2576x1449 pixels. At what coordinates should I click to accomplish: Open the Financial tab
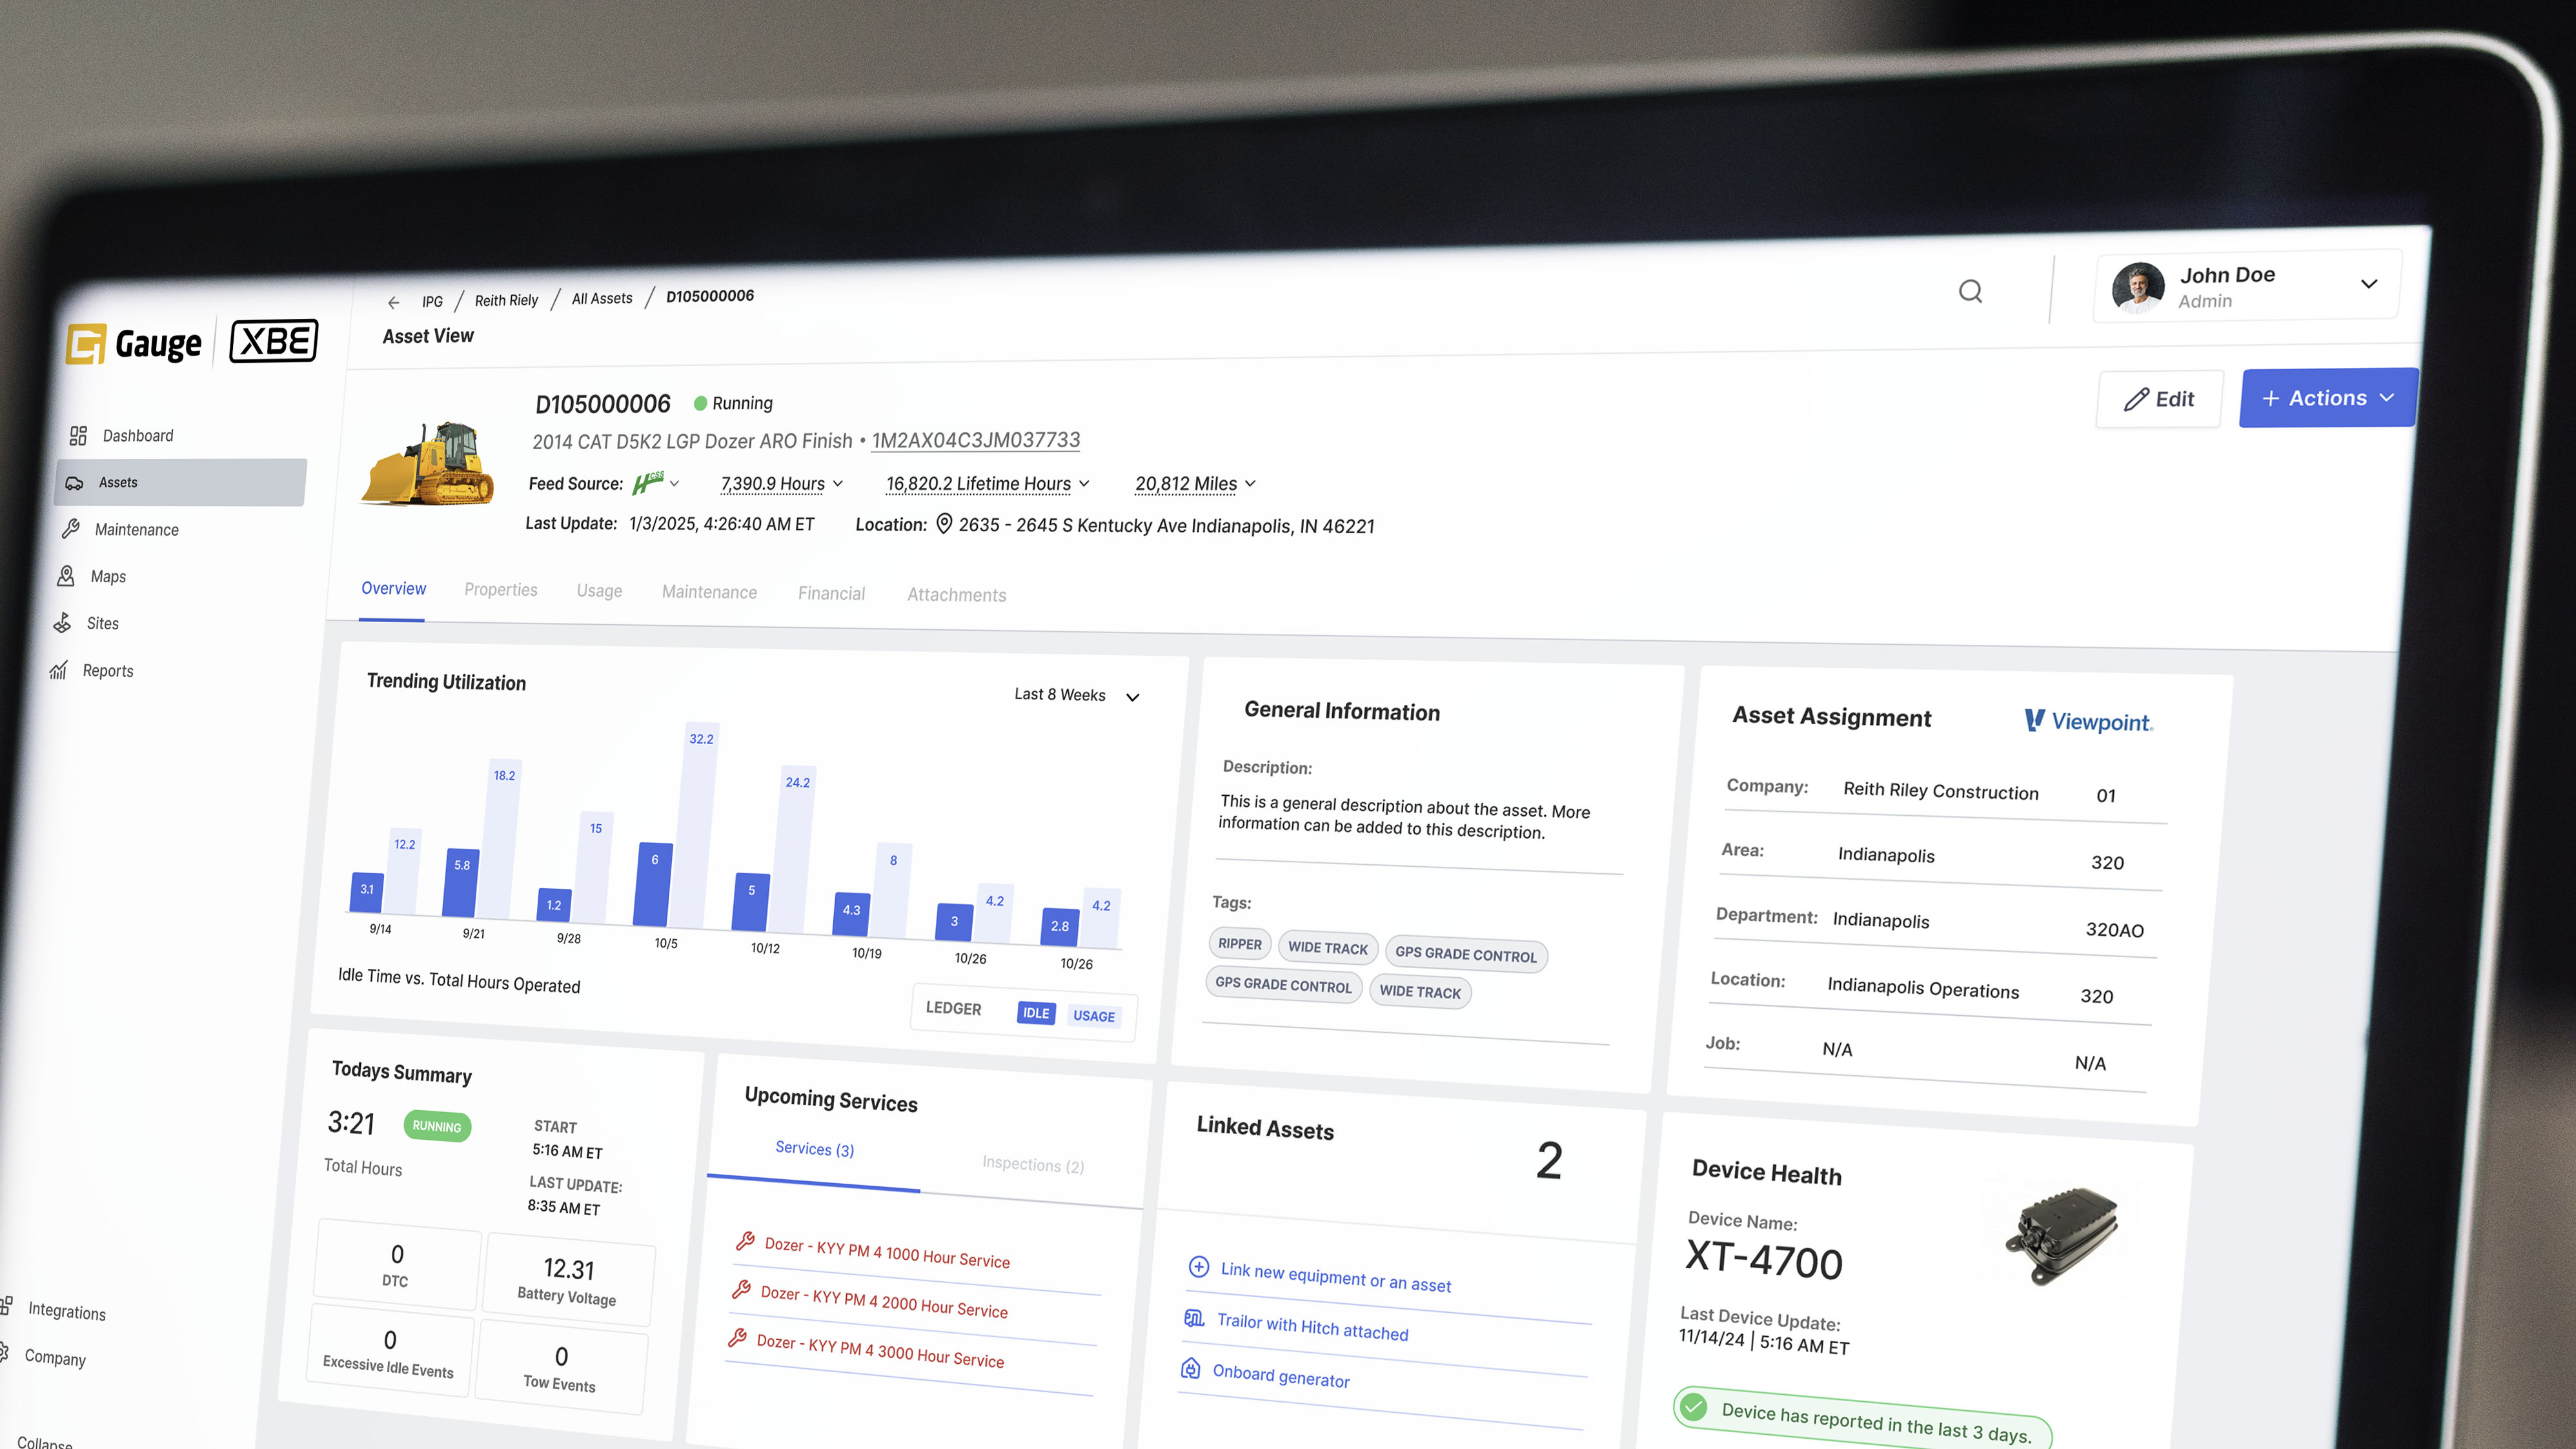pyautogui.click(x=831, y=594)
